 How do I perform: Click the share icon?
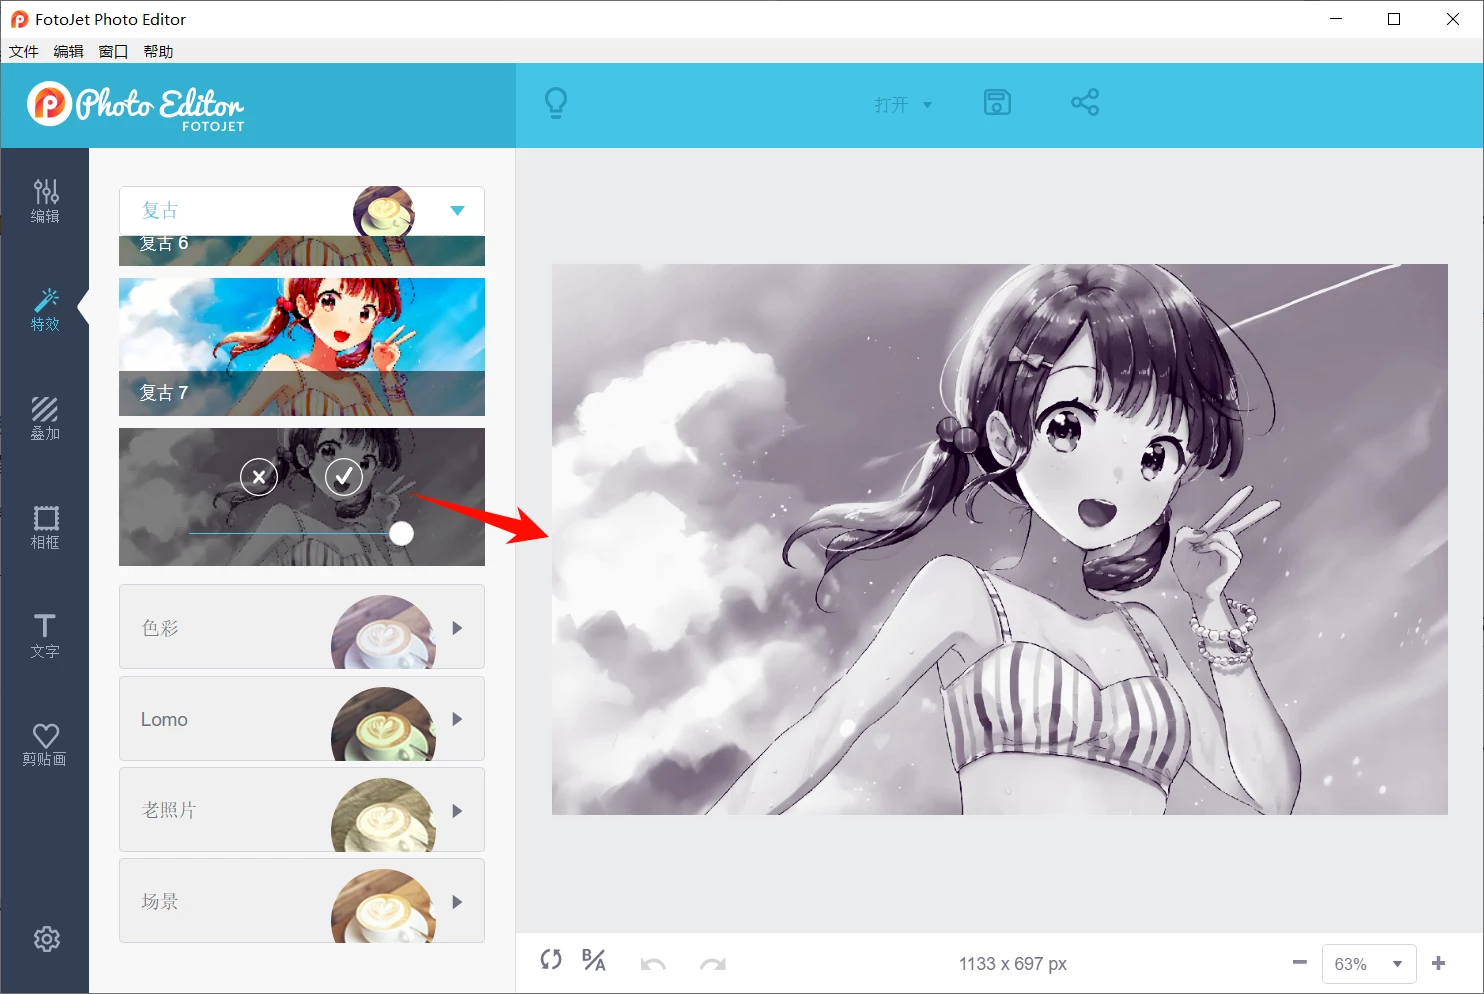tap(1085, 102)
